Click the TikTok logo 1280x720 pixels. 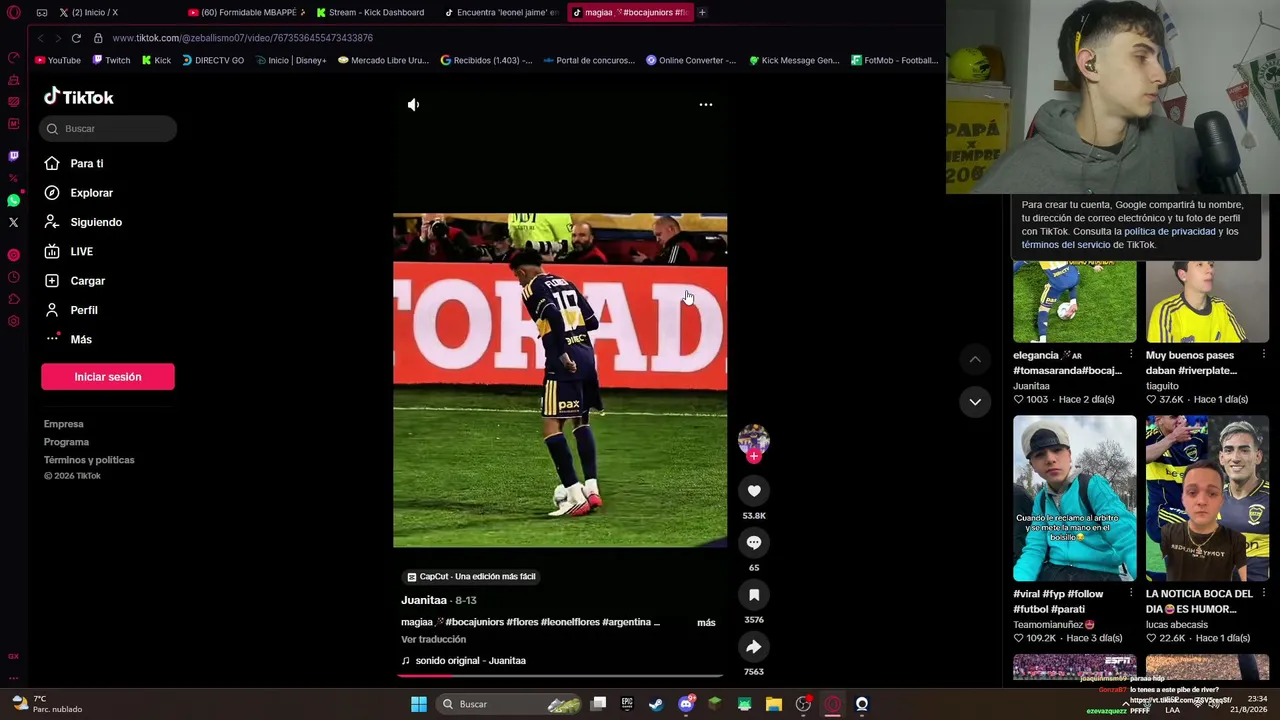[78, 97]
